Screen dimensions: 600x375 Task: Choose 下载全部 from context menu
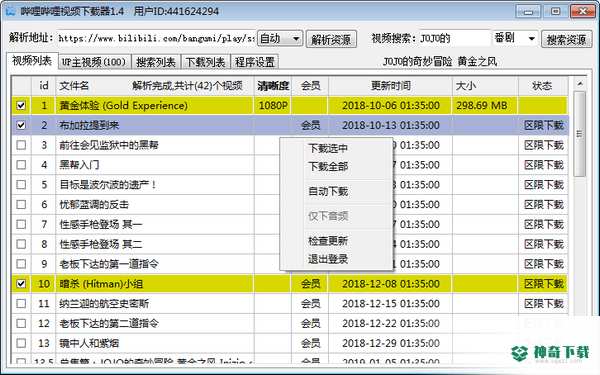pyautogui.click(x=328, y=166)
